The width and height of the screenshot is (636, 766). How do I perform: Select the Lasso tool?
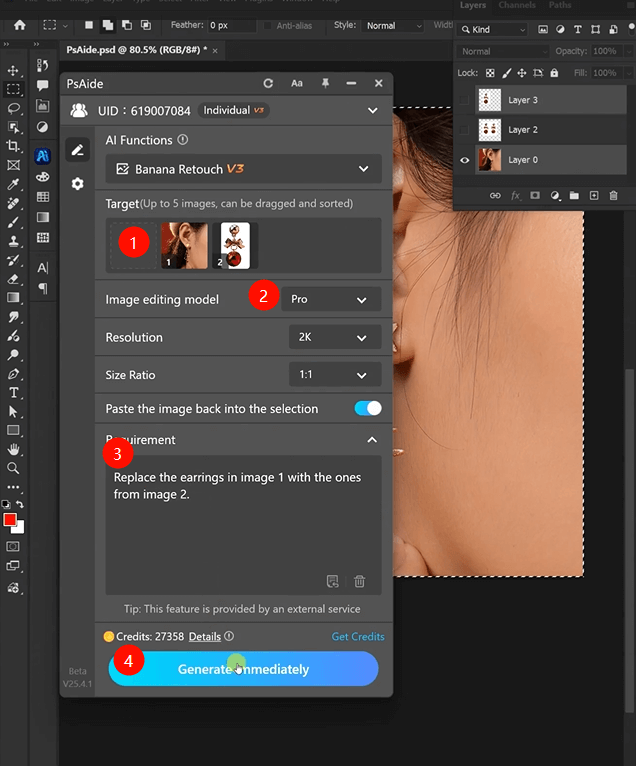[13, 108]
